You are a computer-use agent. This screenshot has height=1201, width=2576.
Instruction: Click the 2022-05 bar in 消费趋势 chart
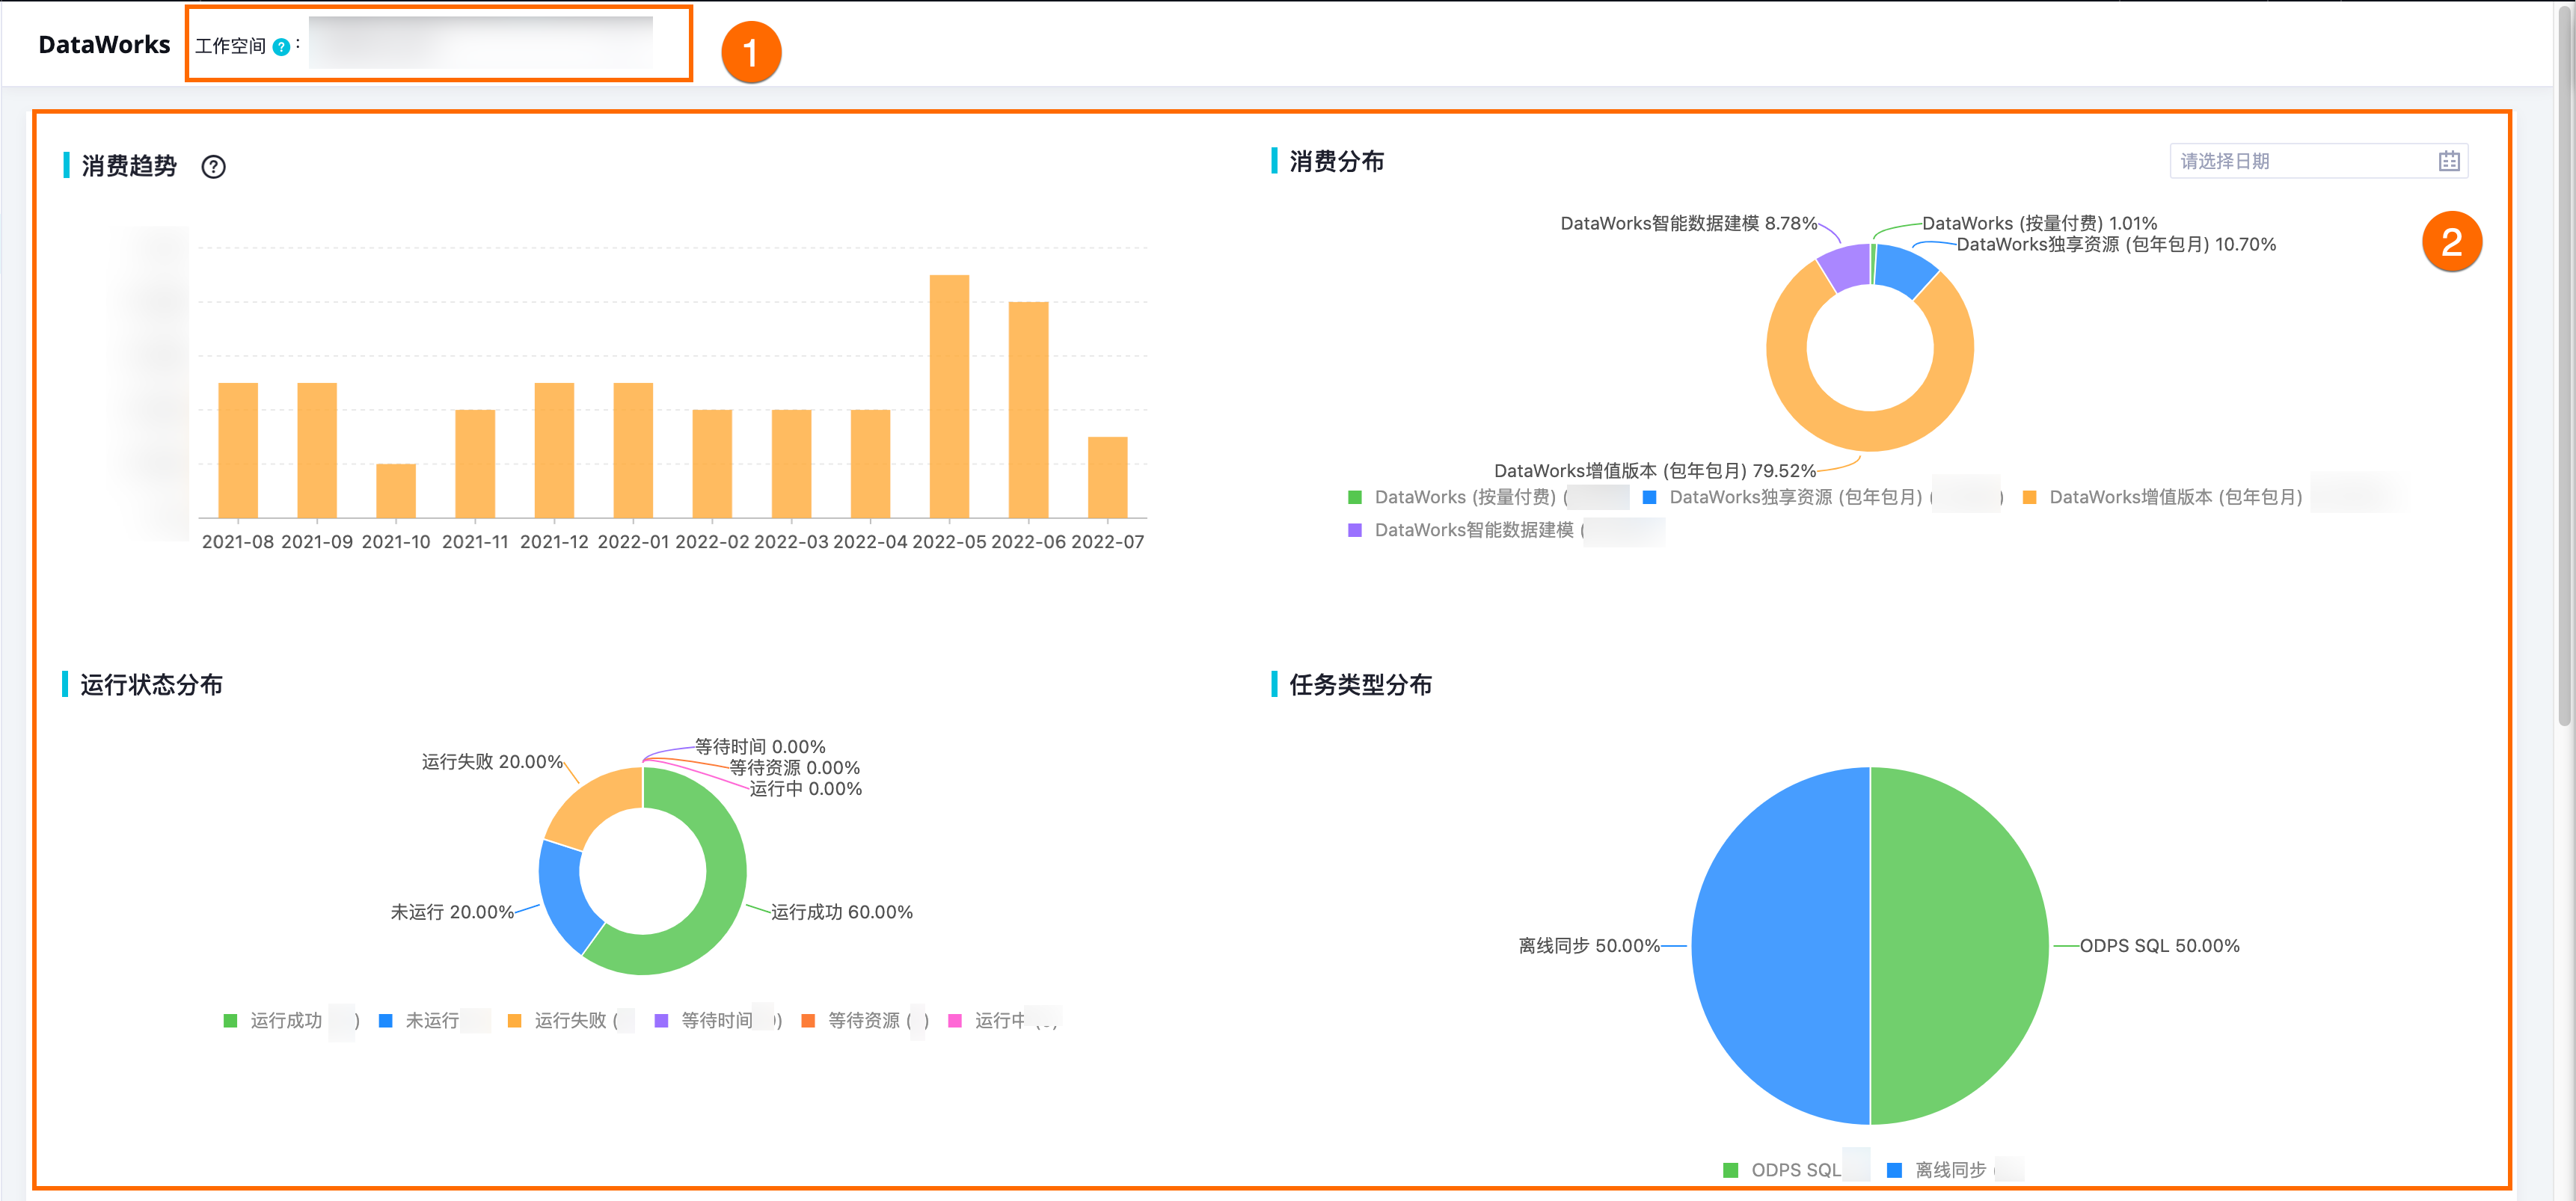coord(949,396)
